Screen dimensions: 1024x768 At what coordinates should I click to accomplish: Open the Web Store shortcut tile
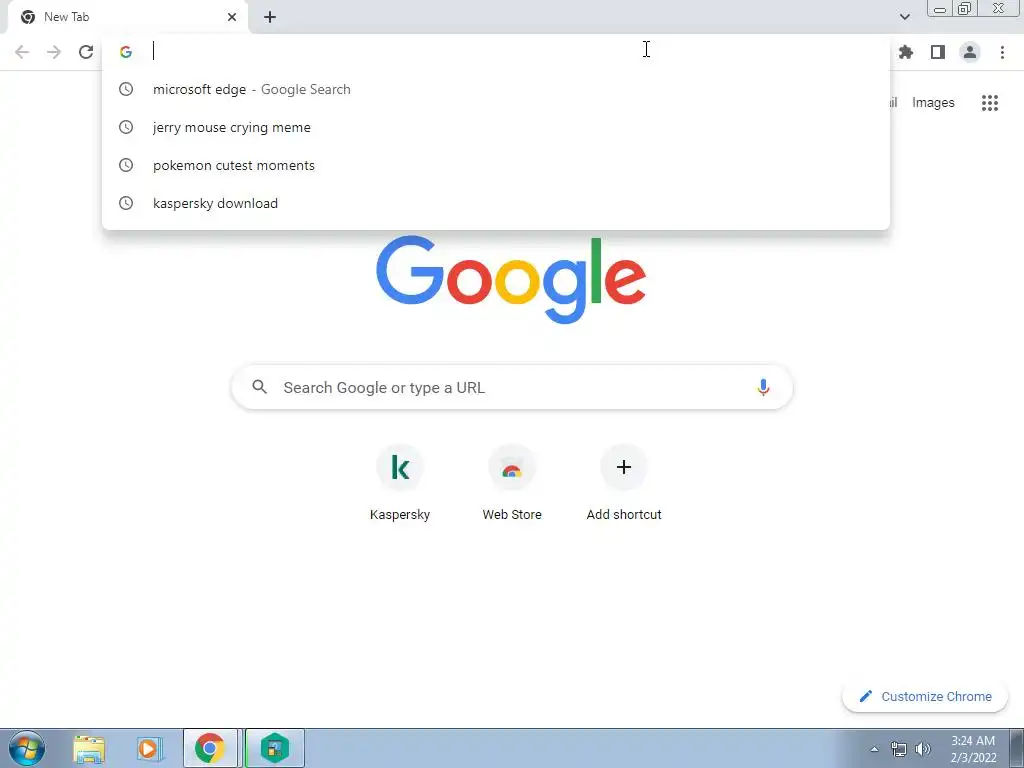coord(512,484)
